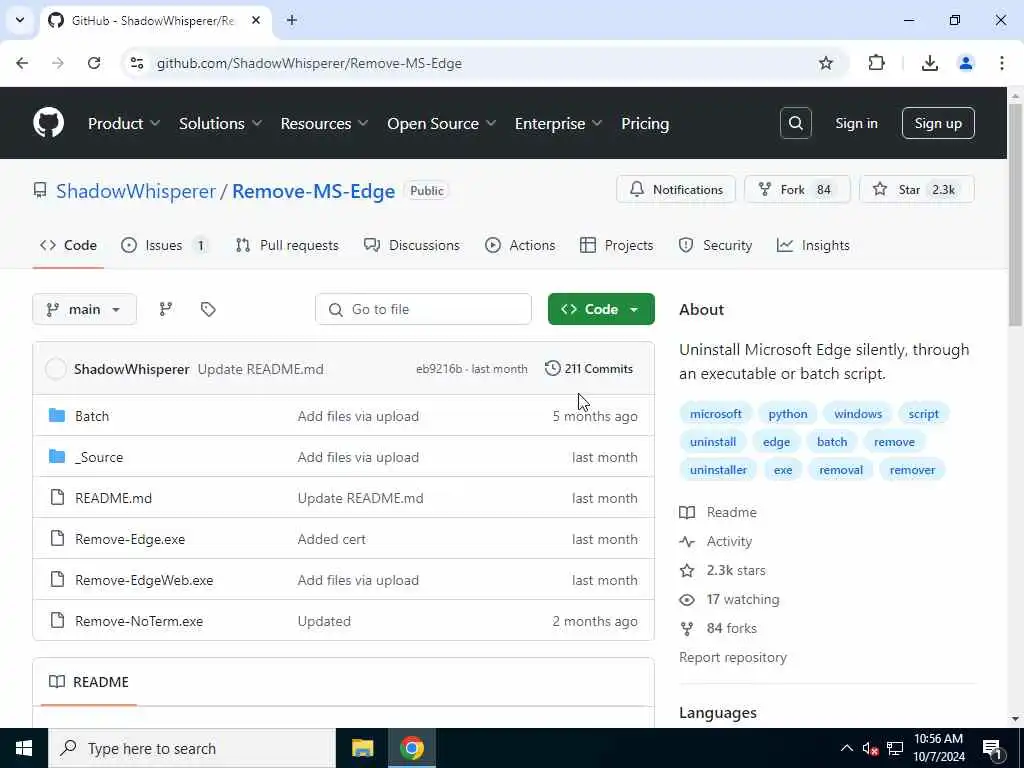Open the Activity link in About
The width and height of the screenshot is (1024, 768).
(729, 541)
